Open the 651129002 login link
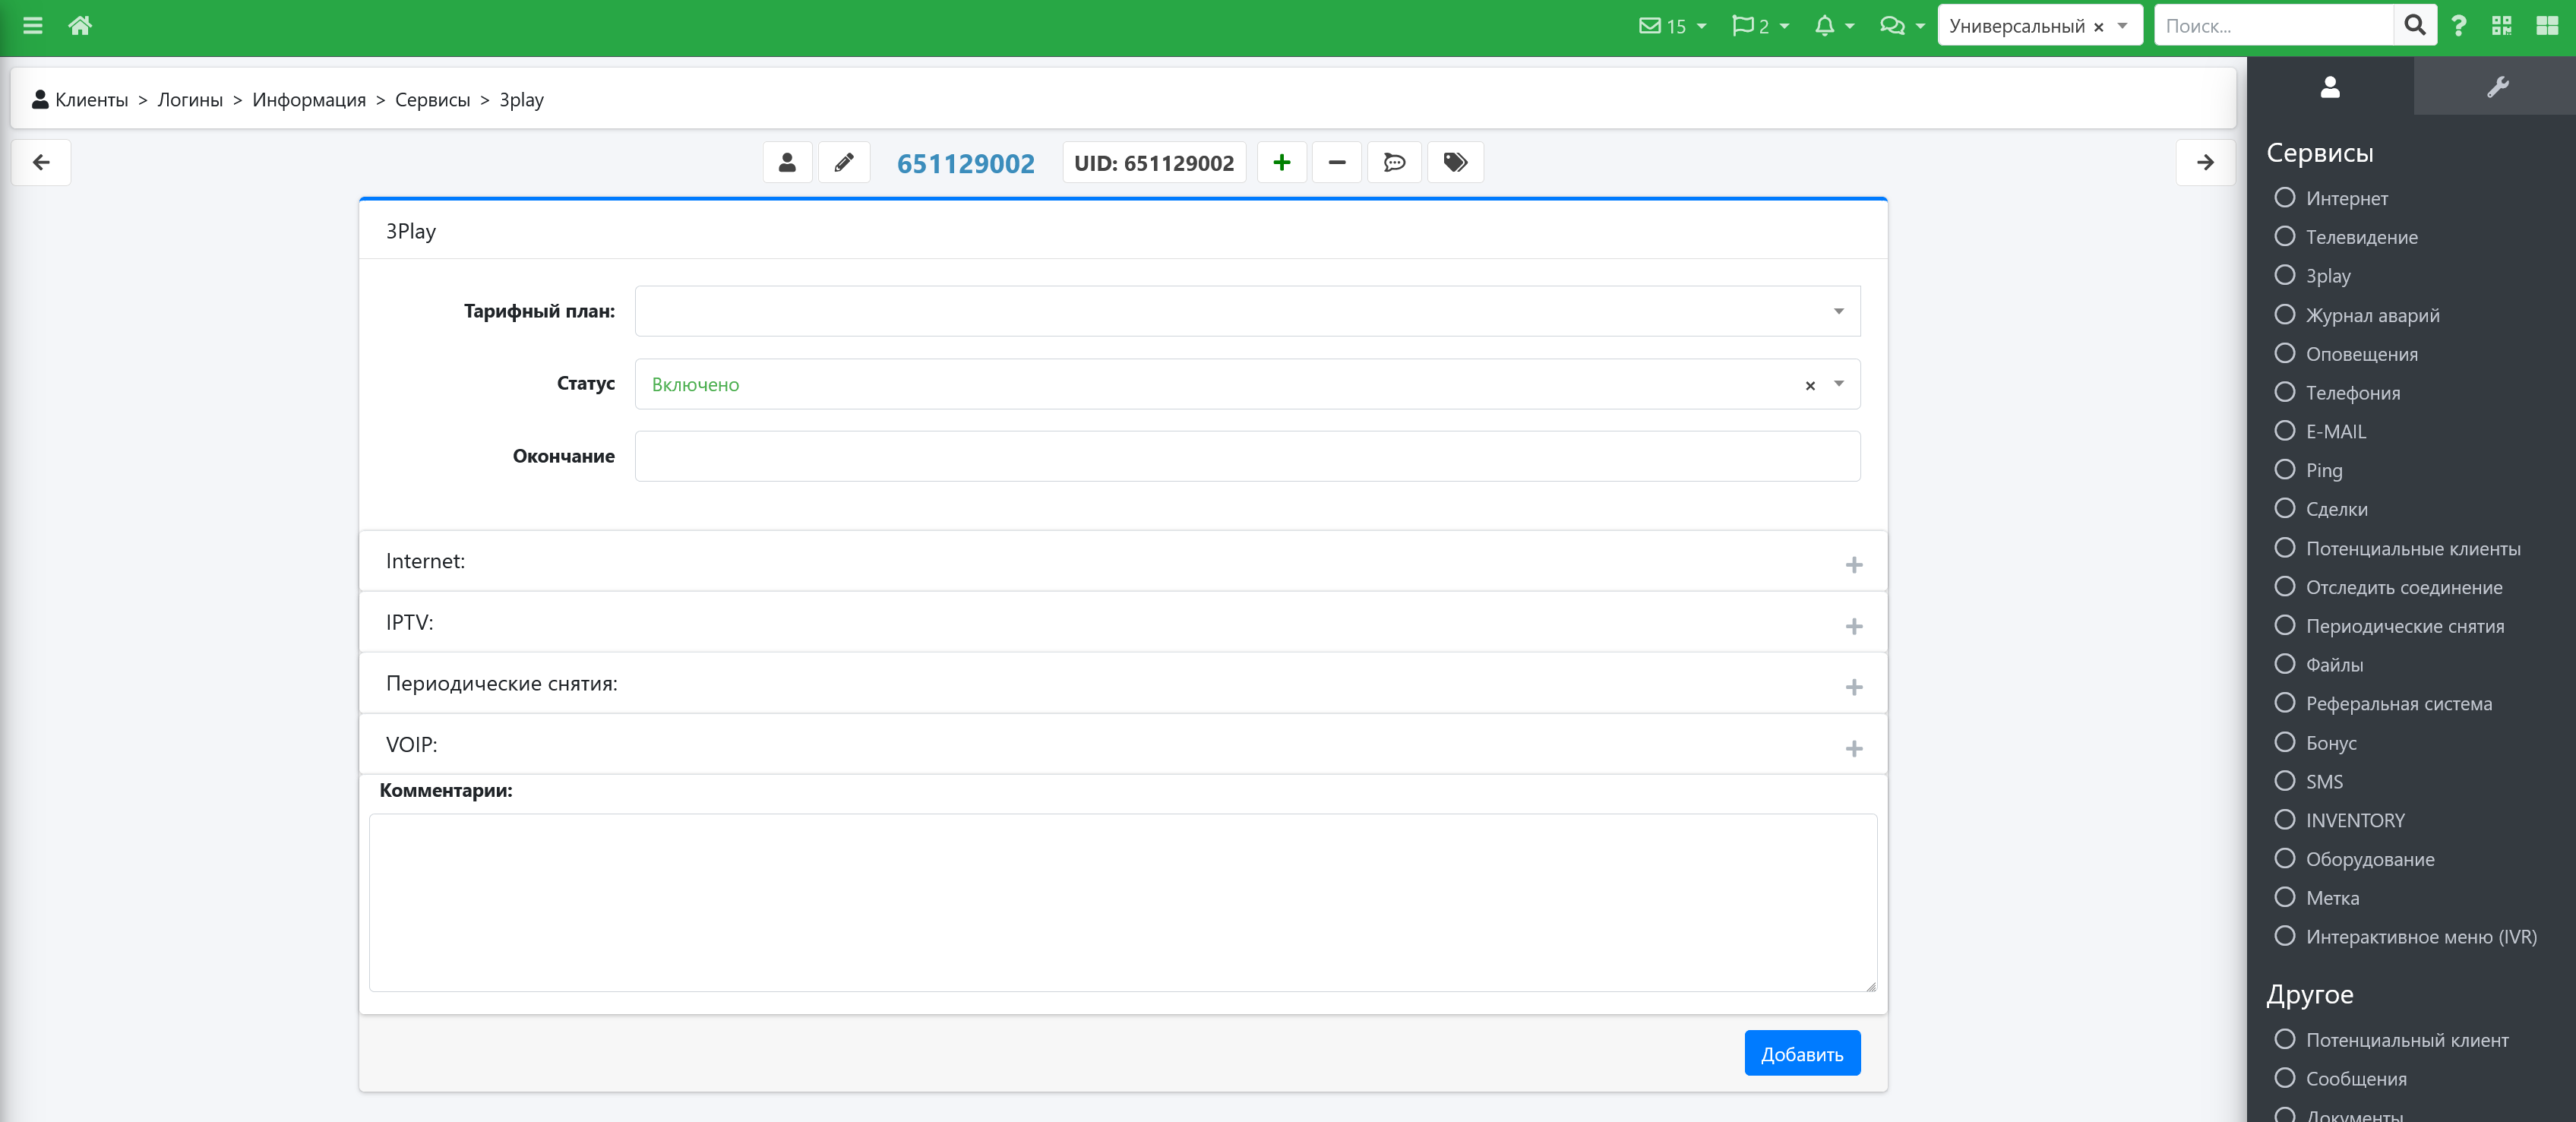This screenshot has height=1122, width=2576. [x=965, y=163]
